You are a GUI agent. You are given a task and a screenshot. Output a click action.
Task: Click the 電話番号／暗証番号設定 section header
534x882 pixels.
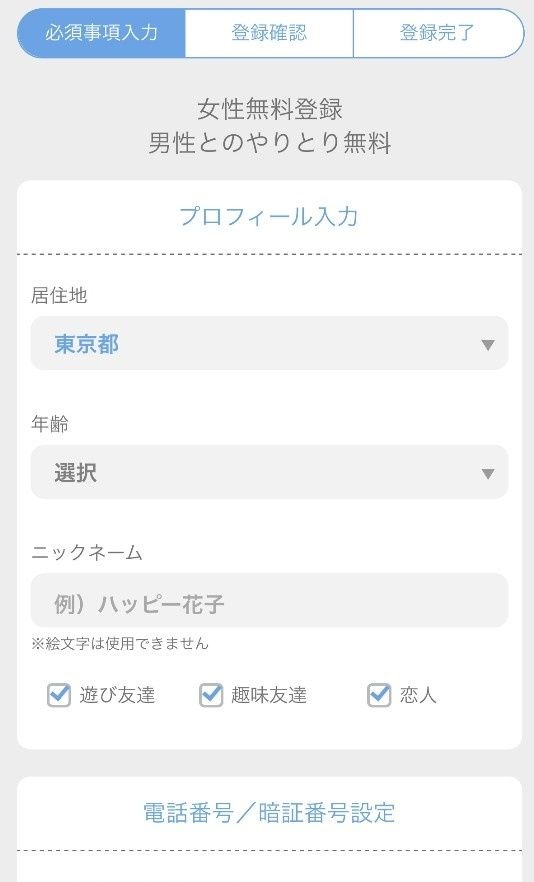(269, 813)
